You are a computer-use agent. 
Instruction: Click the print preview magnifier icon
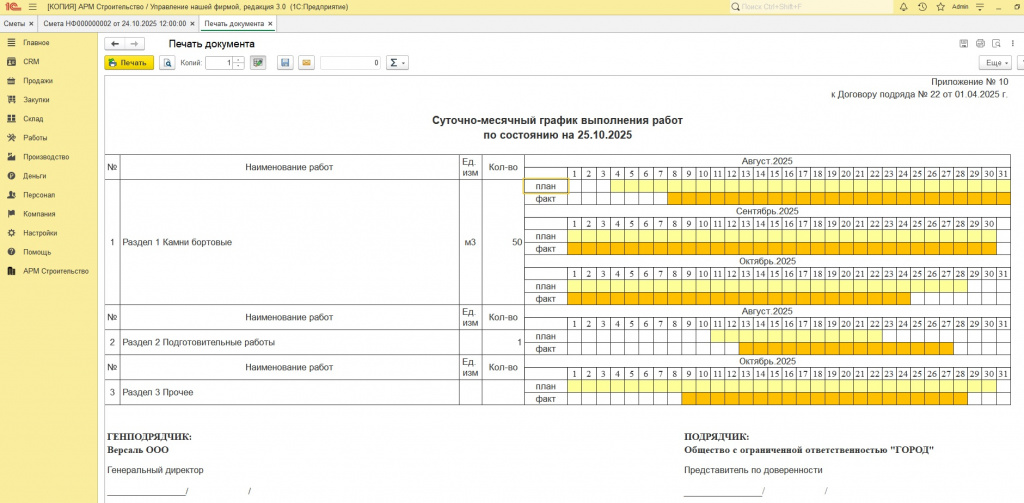[167, 63]
